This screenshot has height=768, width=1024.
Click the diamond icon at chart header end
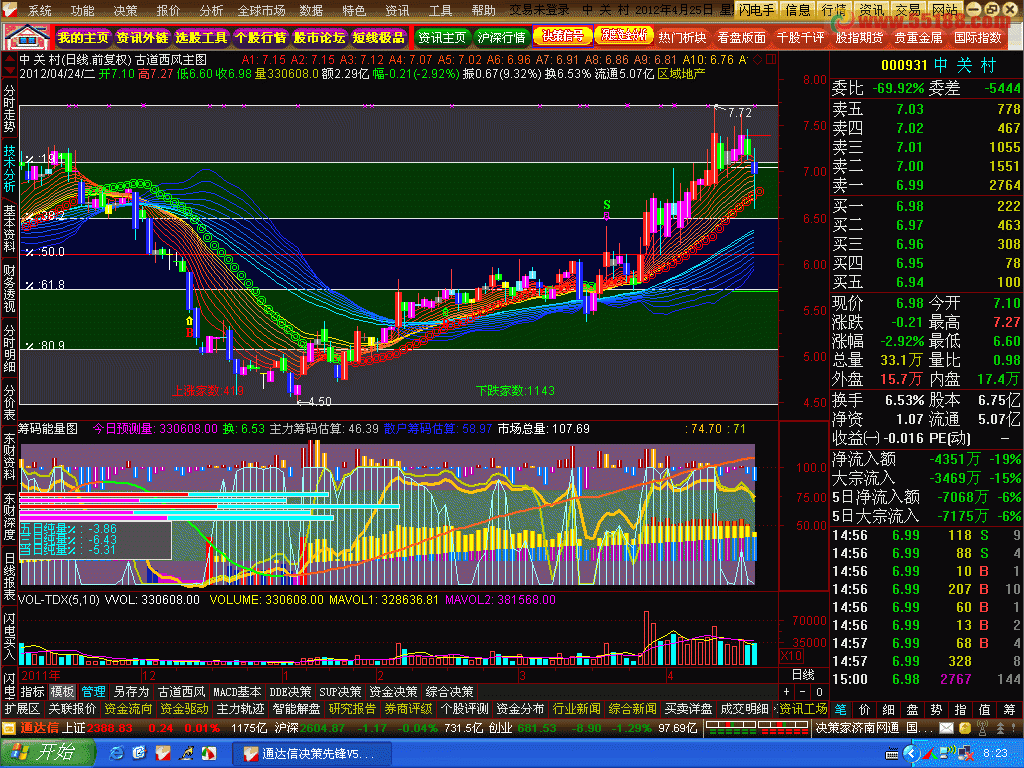pyautogui.click(x=758, y=60)
